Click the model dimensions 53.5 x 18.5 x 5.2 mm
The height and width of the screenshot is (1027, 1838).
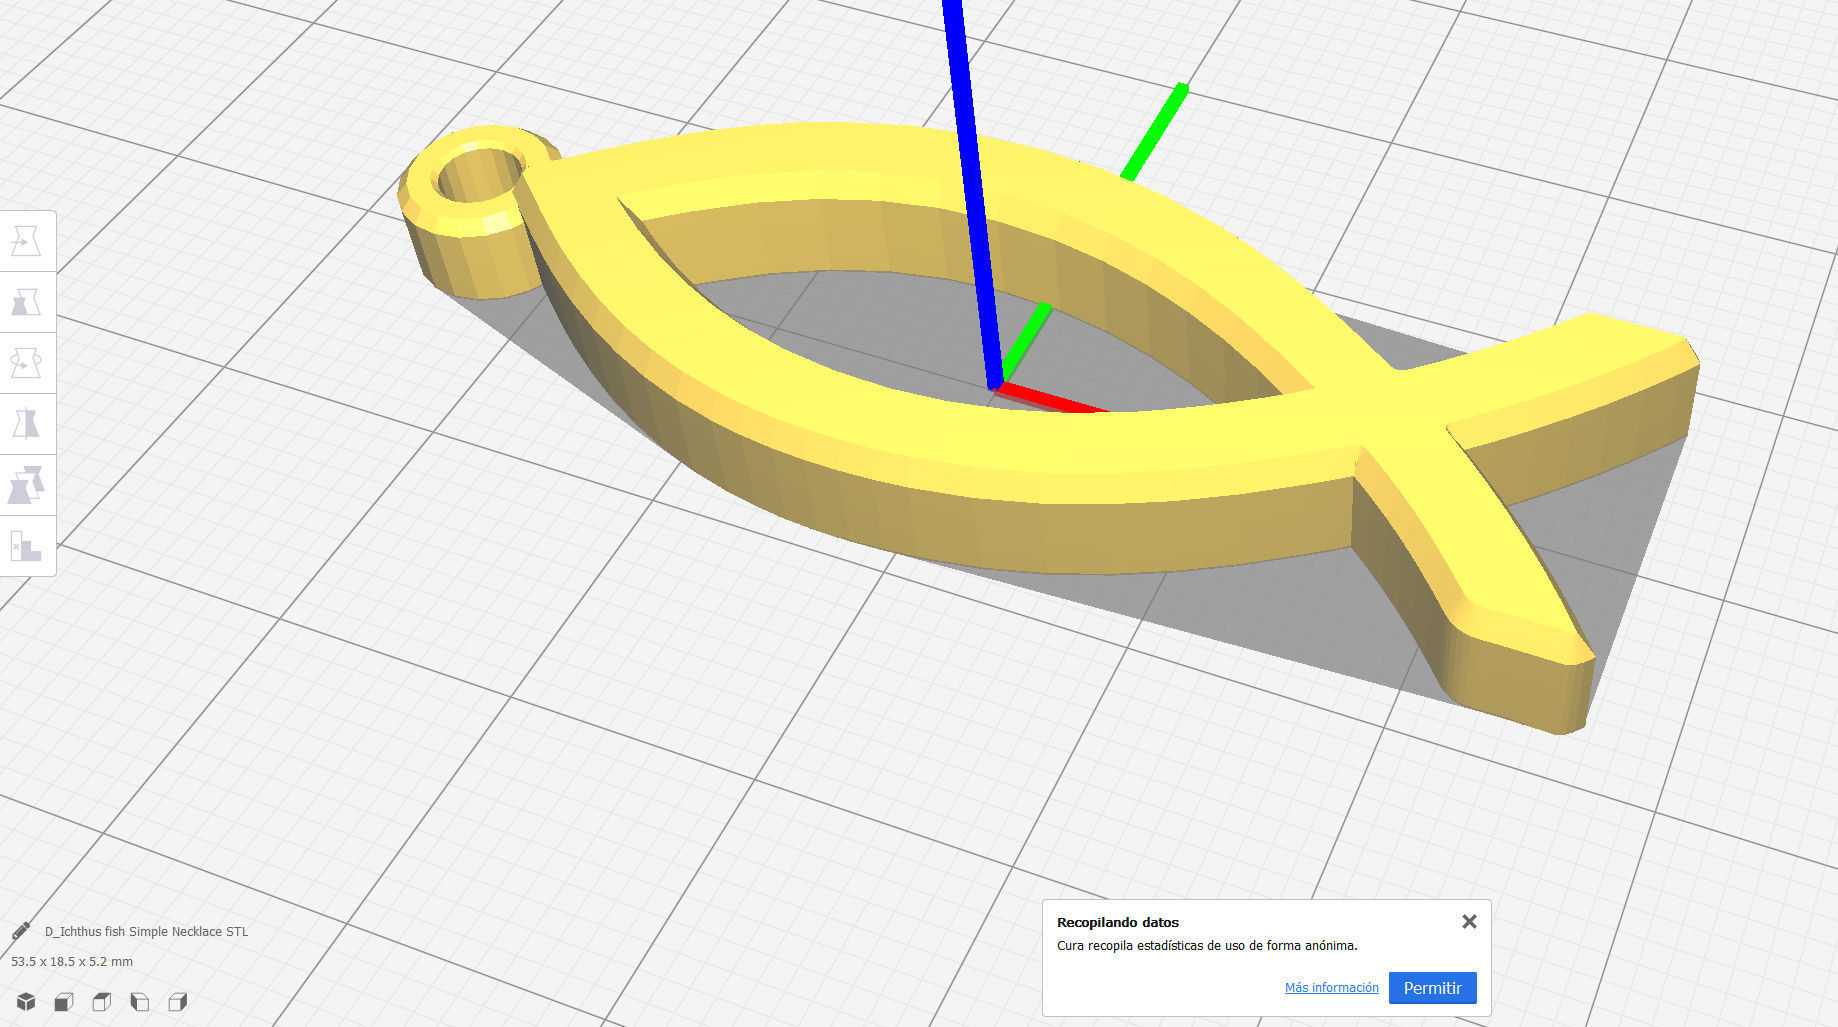tap(72, 961)
